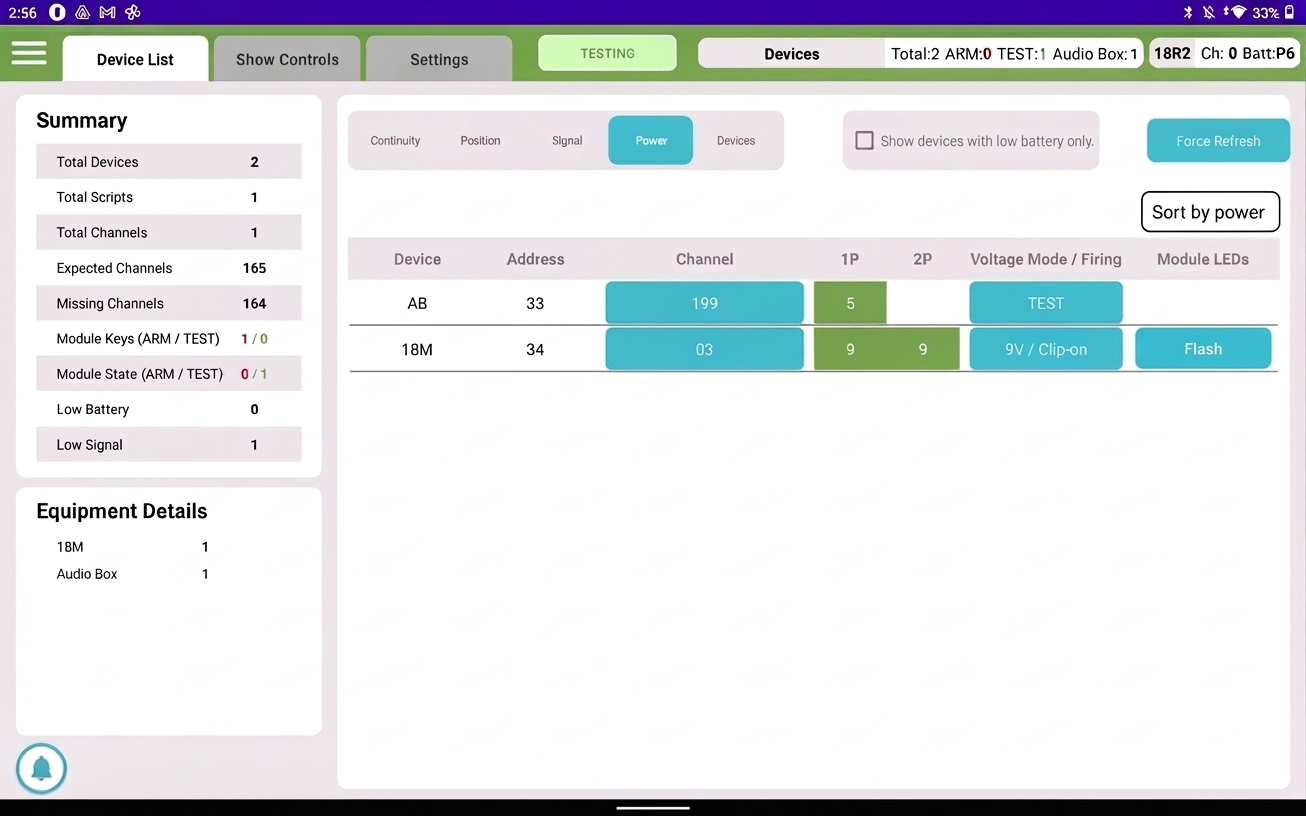Open the hamburger navigation menu
The width and height of the screenshot is (1306, 816).
tap(30, 55)
